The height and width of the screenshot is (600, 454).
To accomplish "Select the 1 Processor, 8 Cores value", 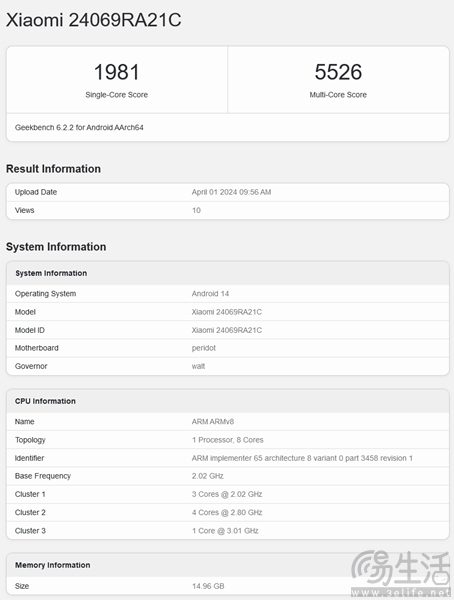I will [x=228, y=440].
